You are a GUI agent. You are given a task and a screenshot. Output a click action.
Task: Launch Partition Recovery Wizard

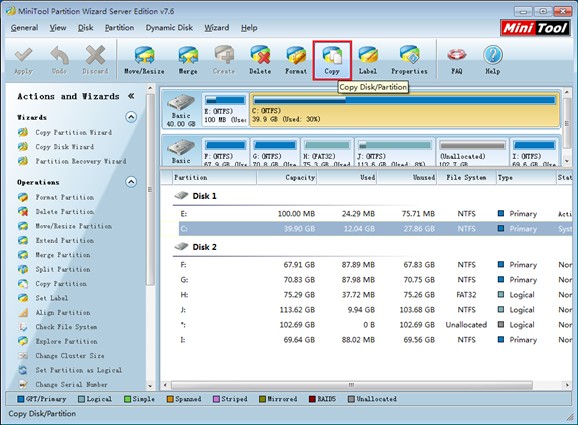click(81, 161)
